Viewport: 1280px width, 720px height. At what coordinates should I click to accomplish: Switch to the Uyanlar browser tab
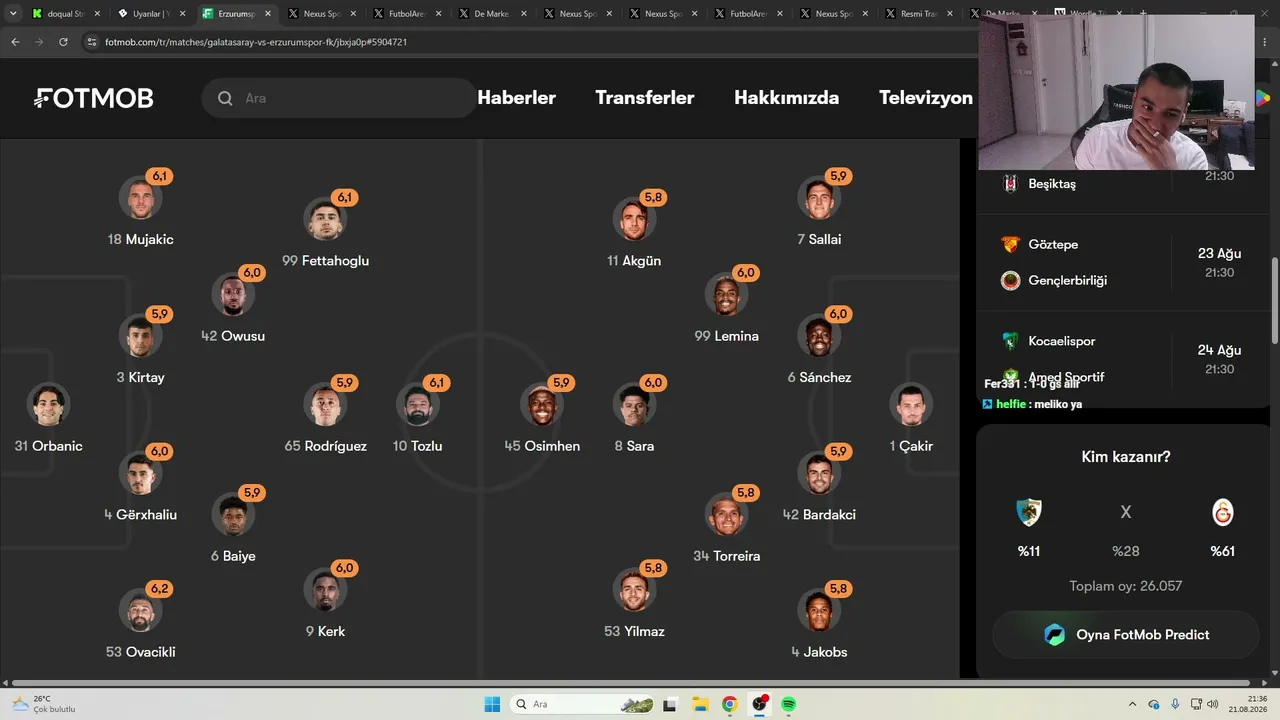point(150,14)
